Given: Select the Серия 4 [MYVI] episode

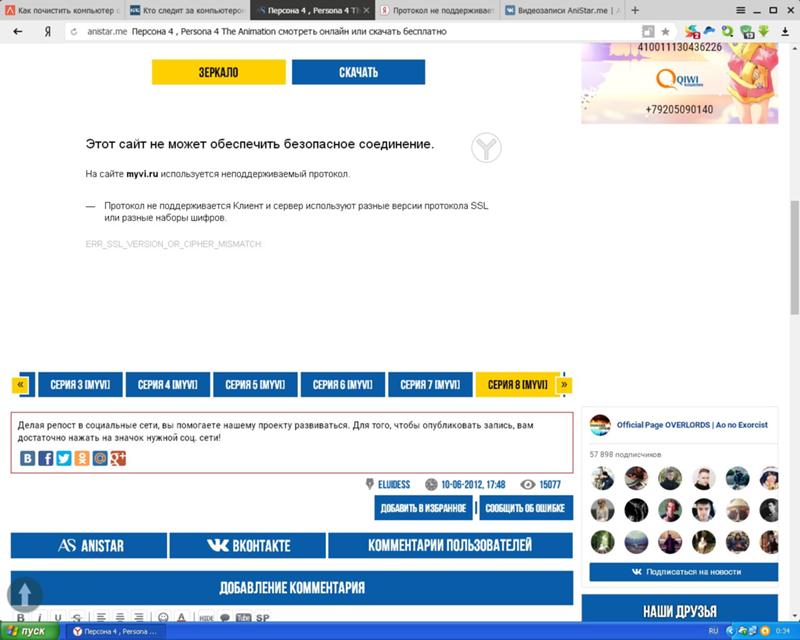Looking at the screenshot, I should (x=168, y=384).
